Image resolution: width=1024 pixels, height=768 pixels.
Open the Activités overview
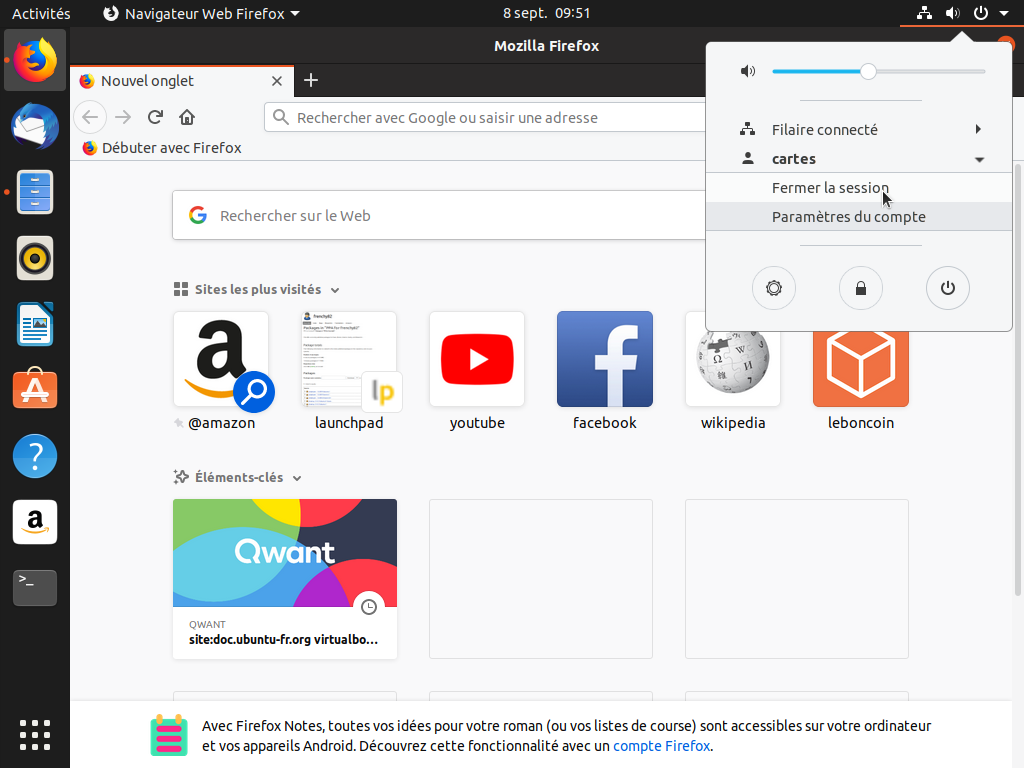40,13
